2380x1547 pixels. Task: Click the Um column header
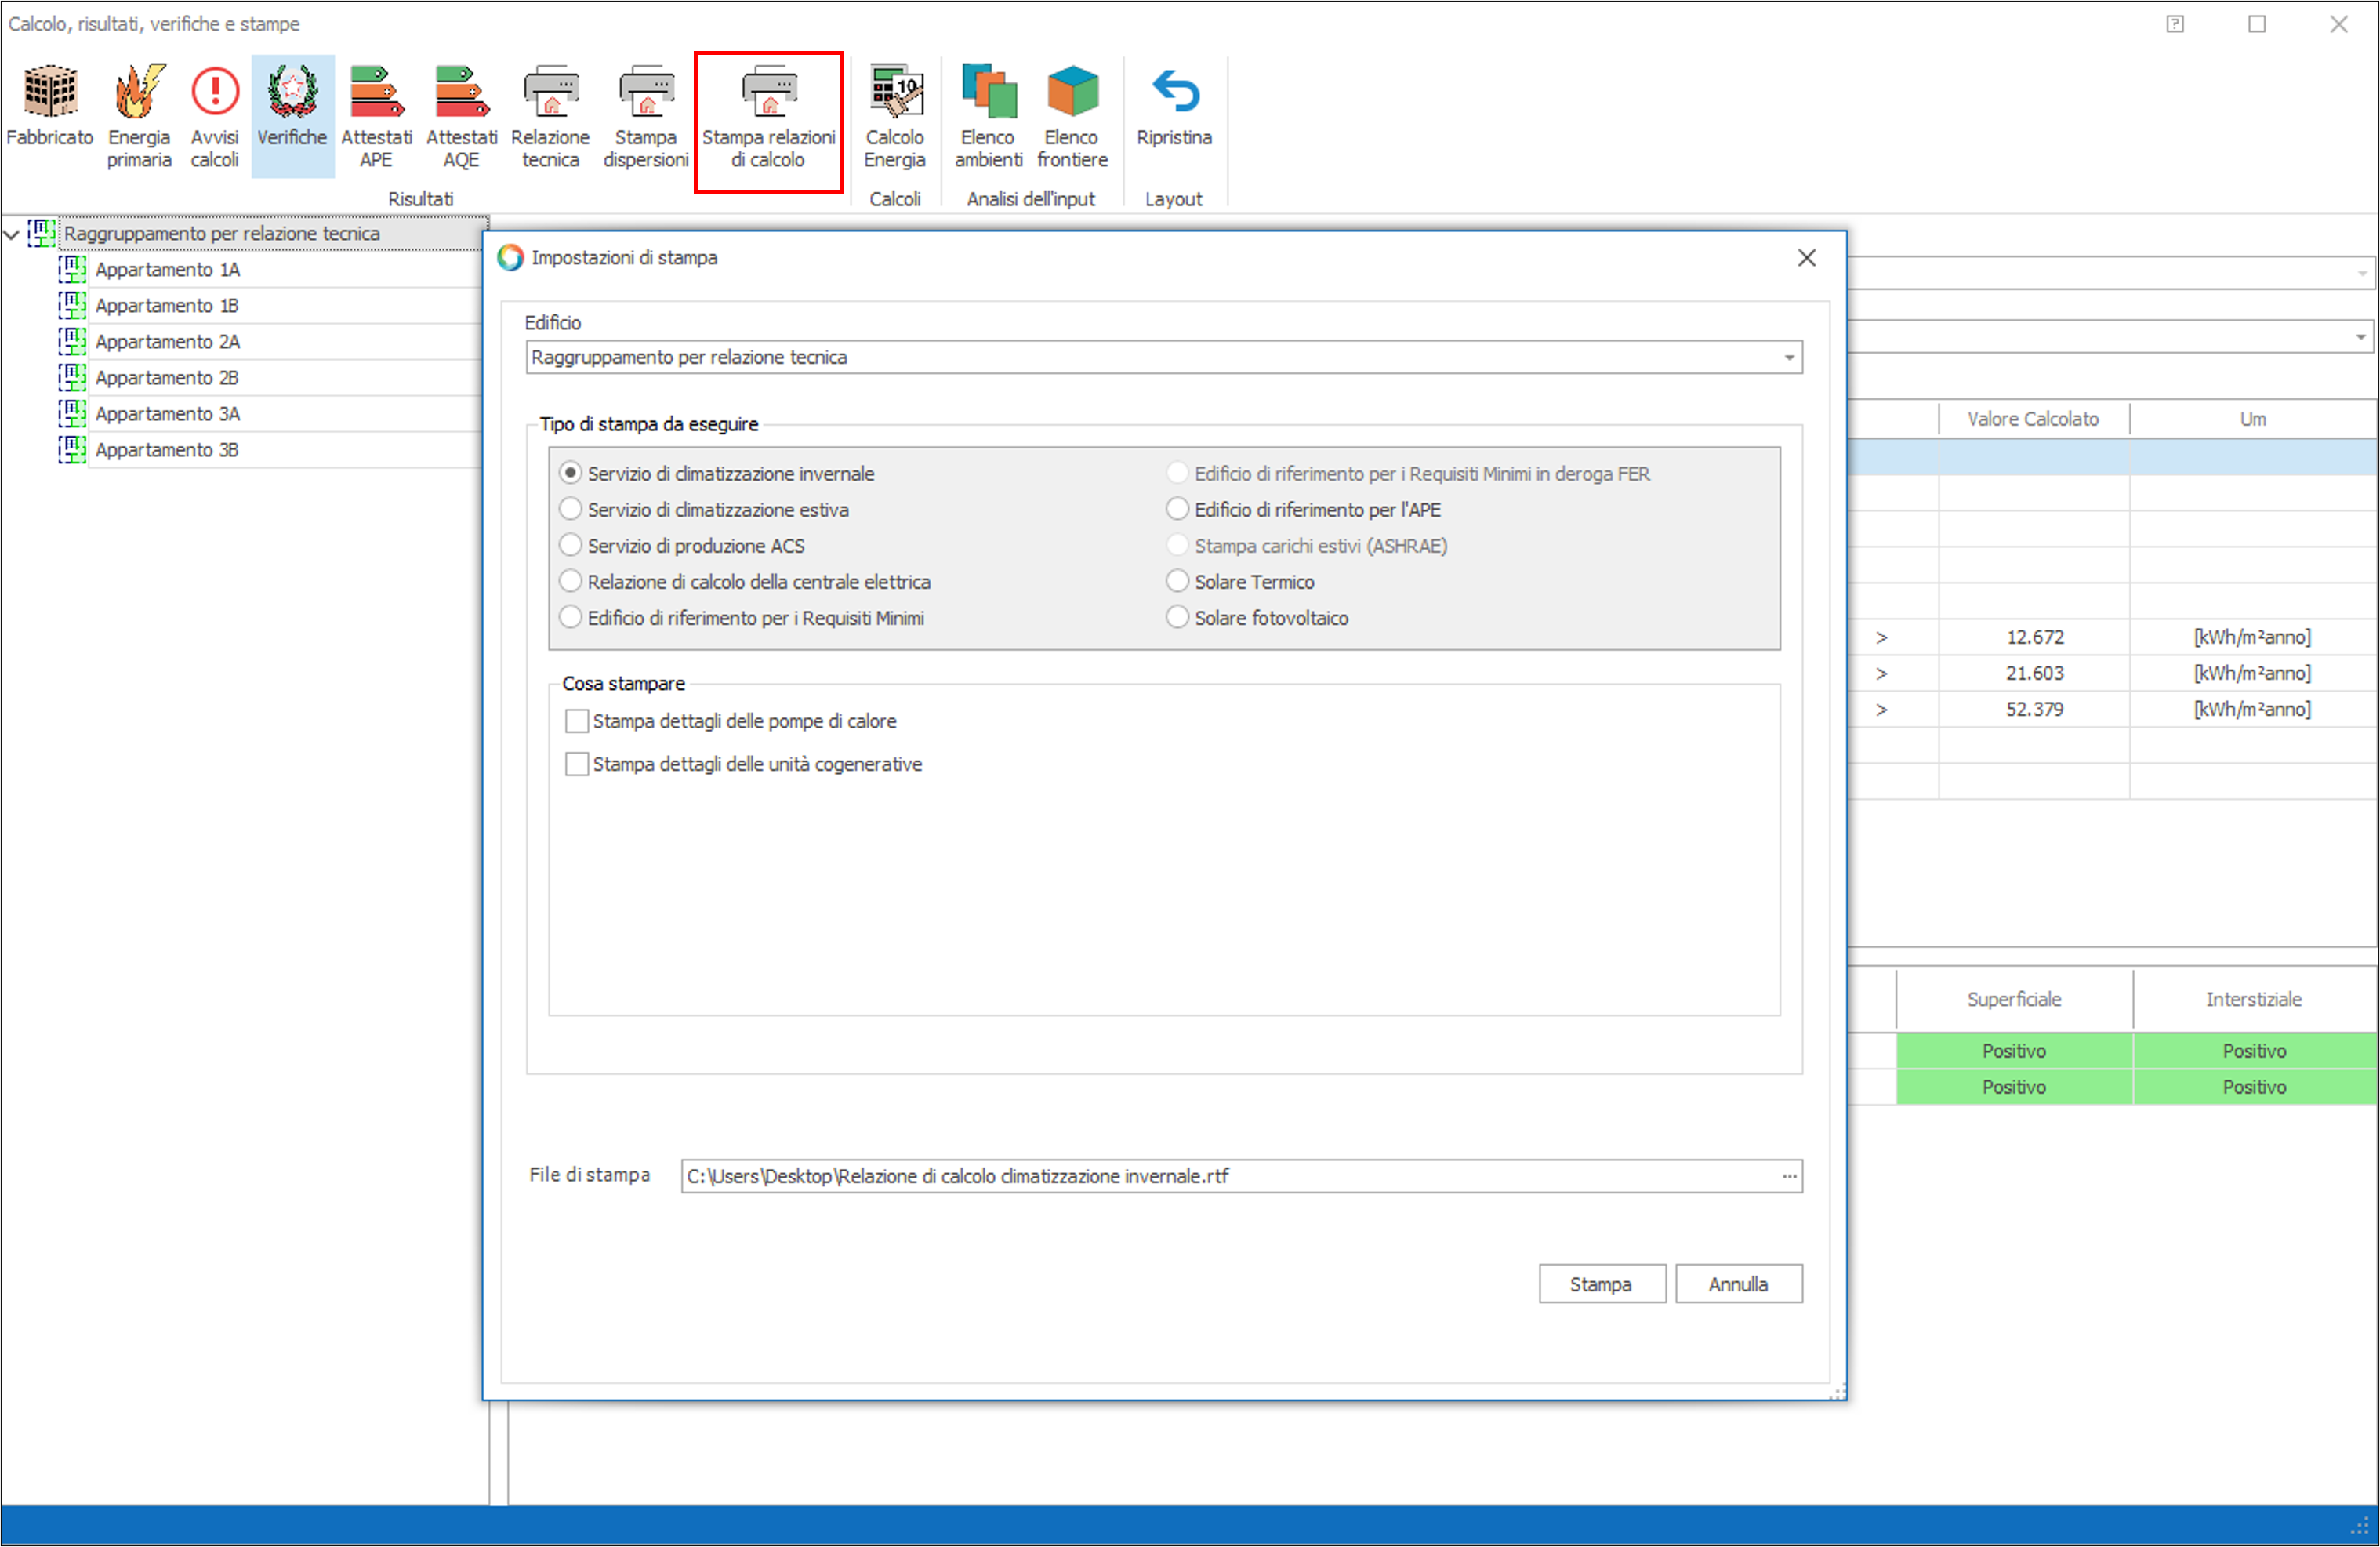click(2254, 419)
